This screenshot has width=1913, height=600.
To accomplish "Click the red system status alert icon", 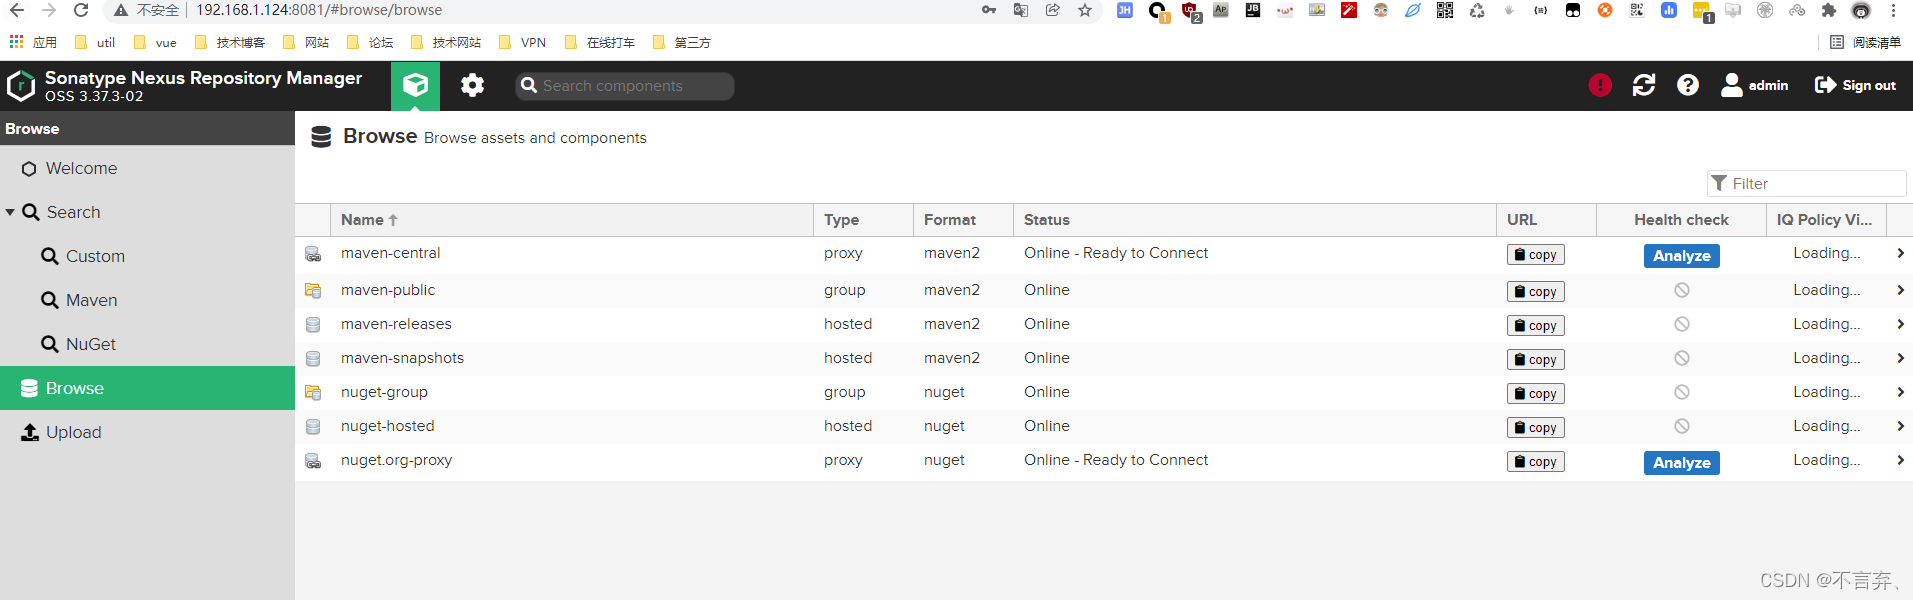I will pyautogui.click(x=1600, y=85).
